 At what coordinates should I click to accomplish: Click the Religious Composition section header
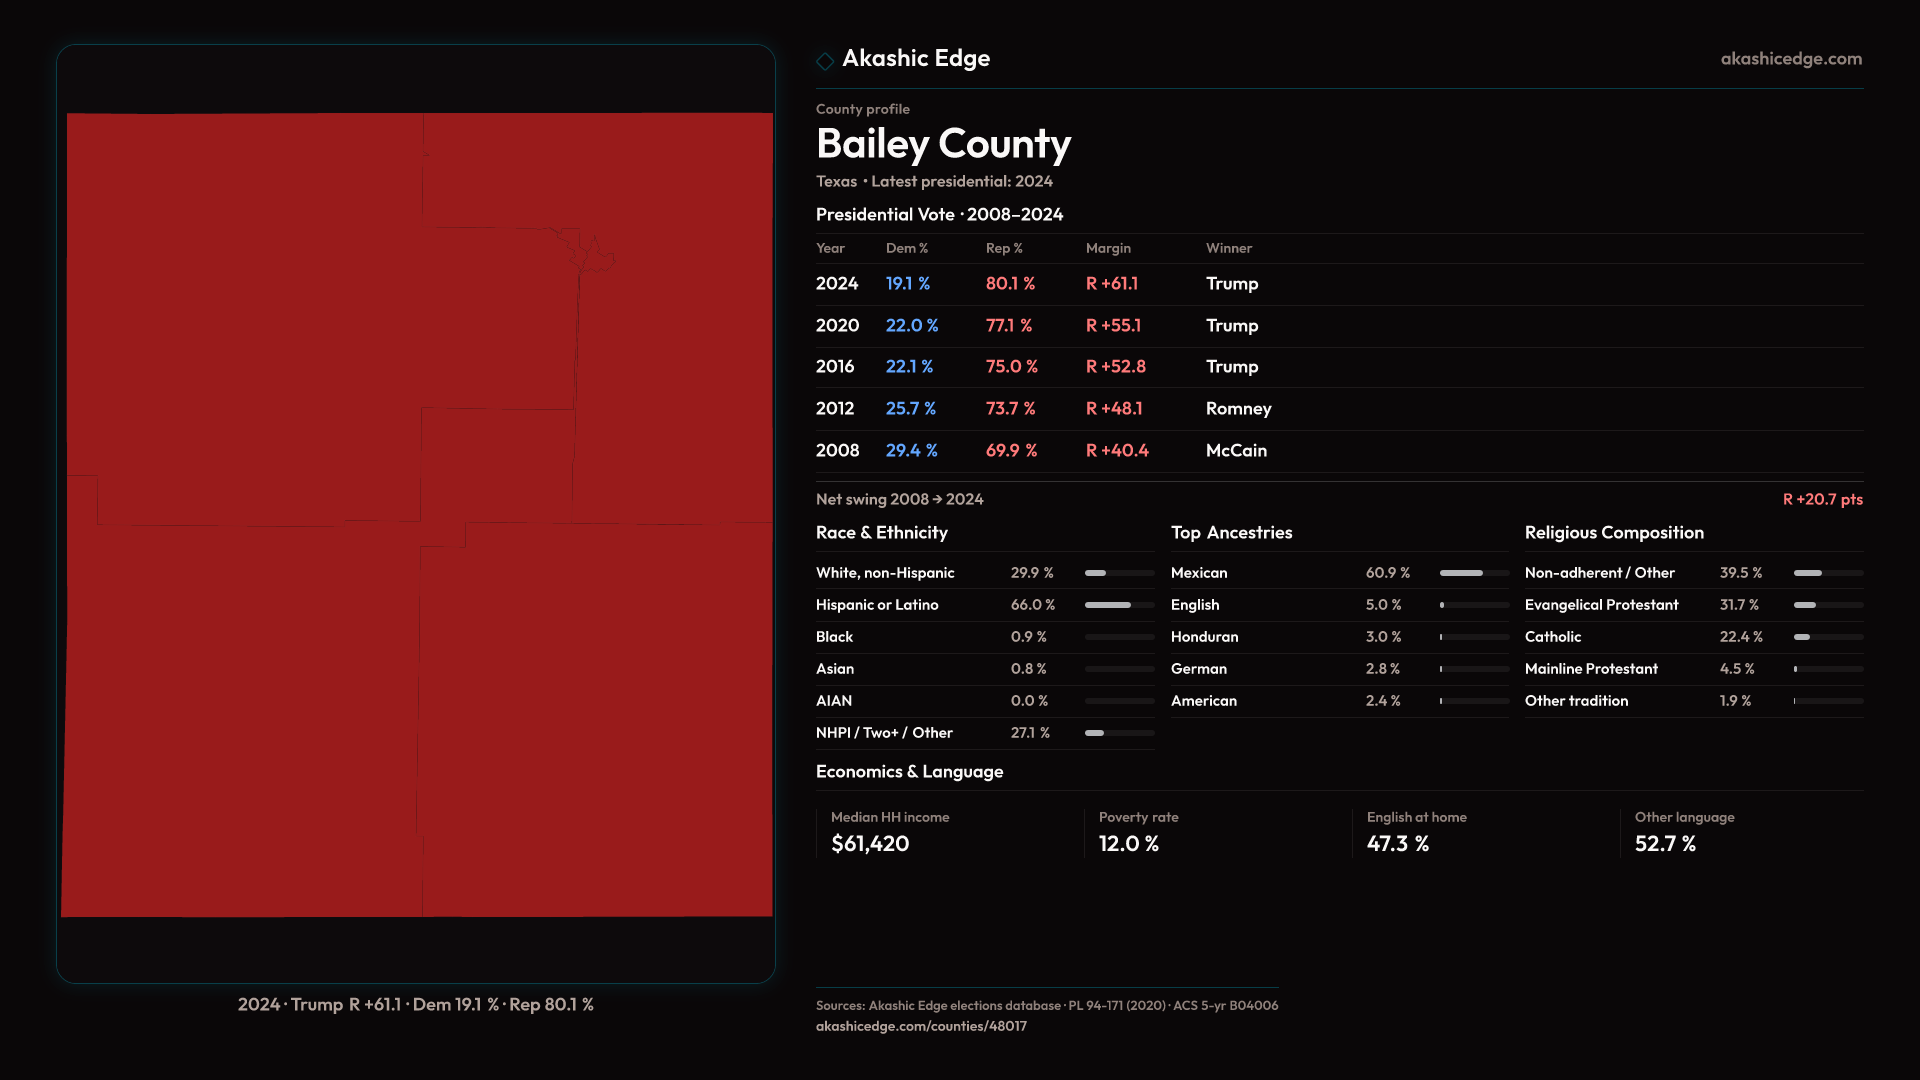(1613, 533)
